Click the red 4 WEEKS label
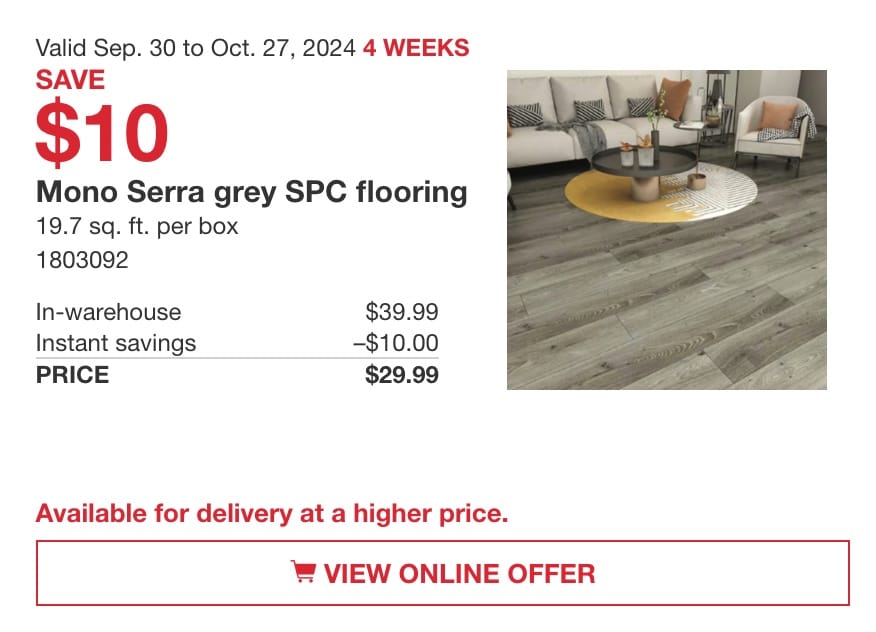The image size is (876, 632). pyautogui.click(x=416, y=48)
